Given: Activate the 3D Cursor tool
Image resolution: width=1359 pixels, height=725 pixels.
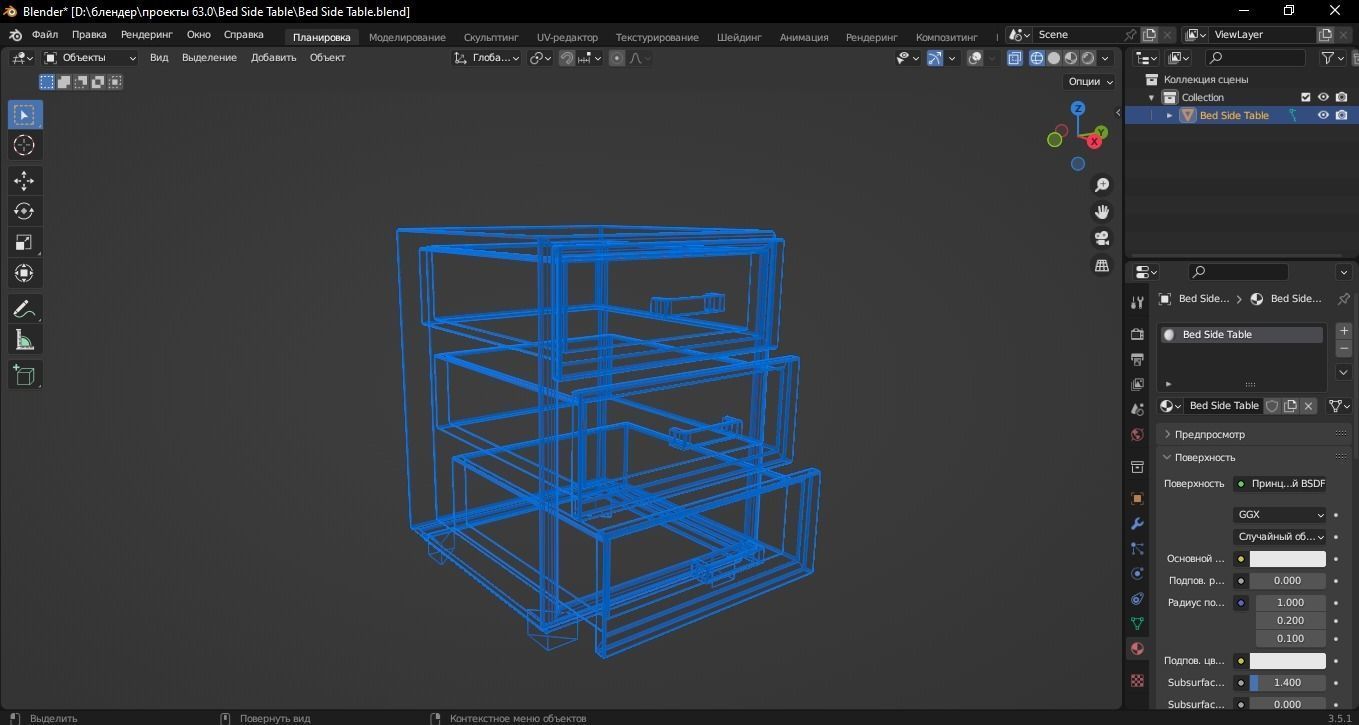Looking at the screenshot, I should pyautogui.click(x=24, y=146).
